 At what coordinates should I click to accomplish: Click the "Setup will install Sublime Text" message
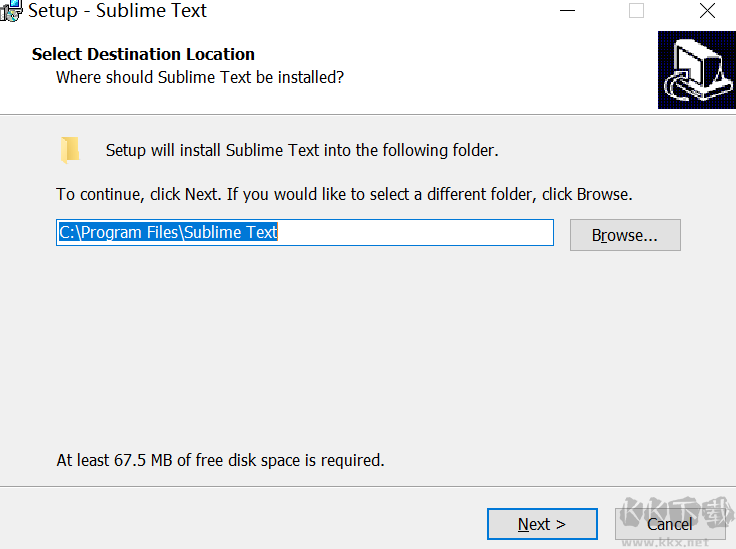click(x=302, y=151)
